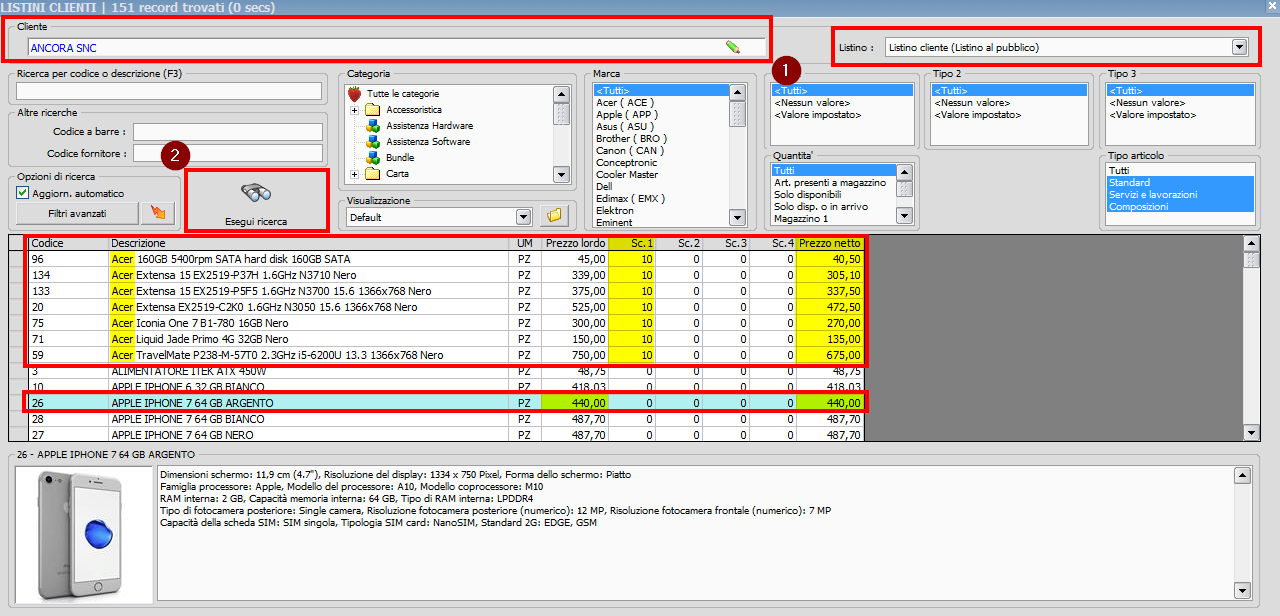This screenshot has height=616, width=1280.
Task: Open the Visualizzazione dropdown
Action: 523,217
